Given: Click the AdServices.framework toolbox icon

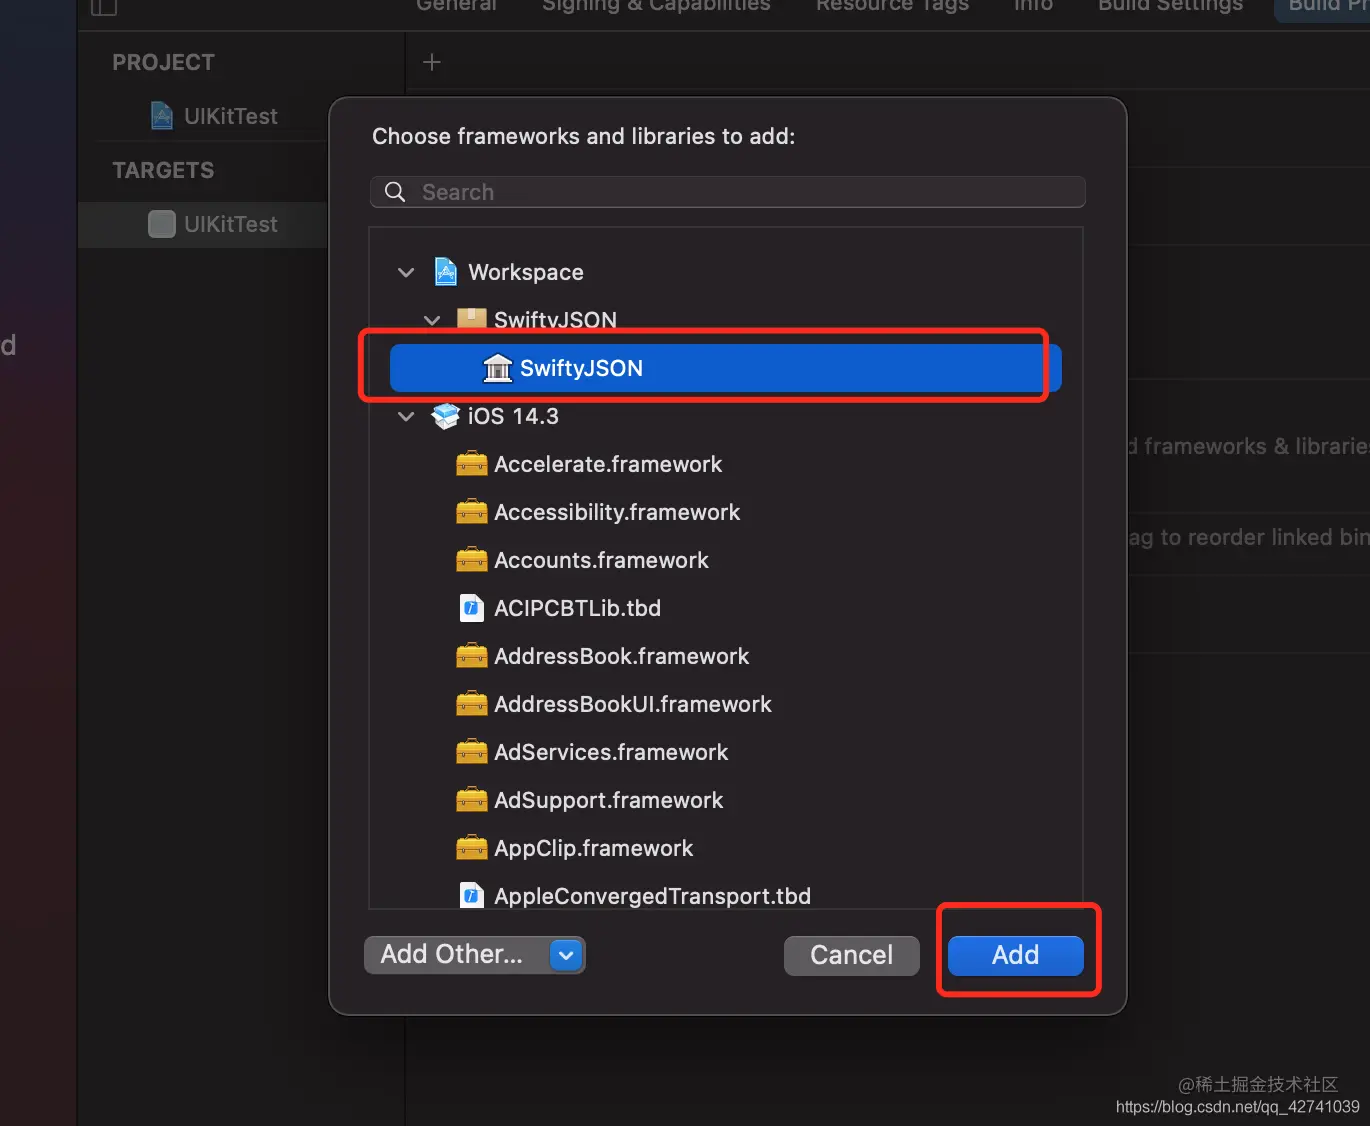Looking at the screenshot, I should pos(471,752).
